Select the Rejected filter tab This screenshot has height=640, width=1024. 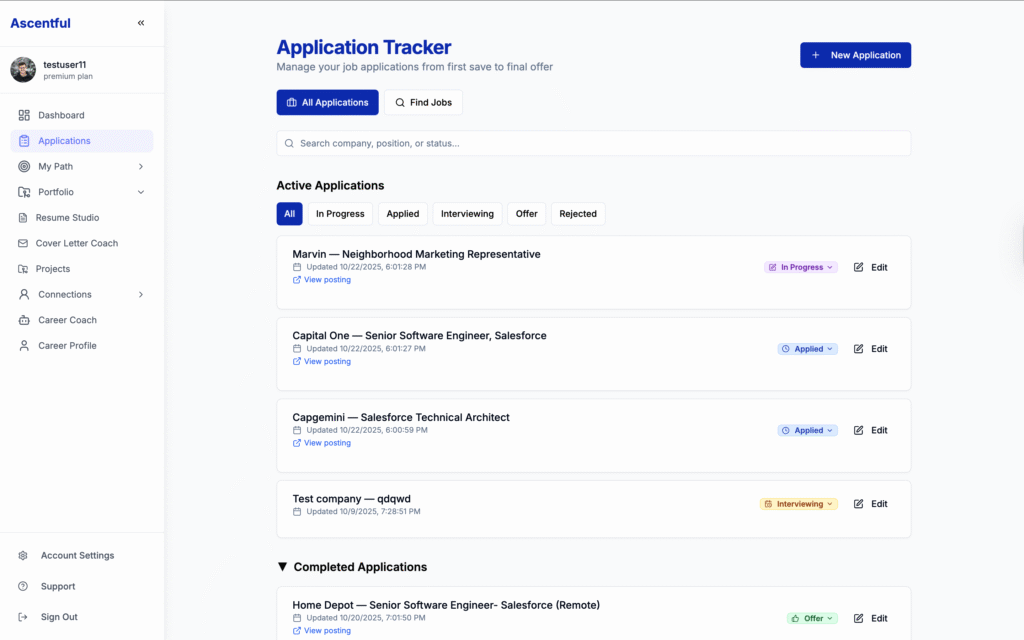578,214
